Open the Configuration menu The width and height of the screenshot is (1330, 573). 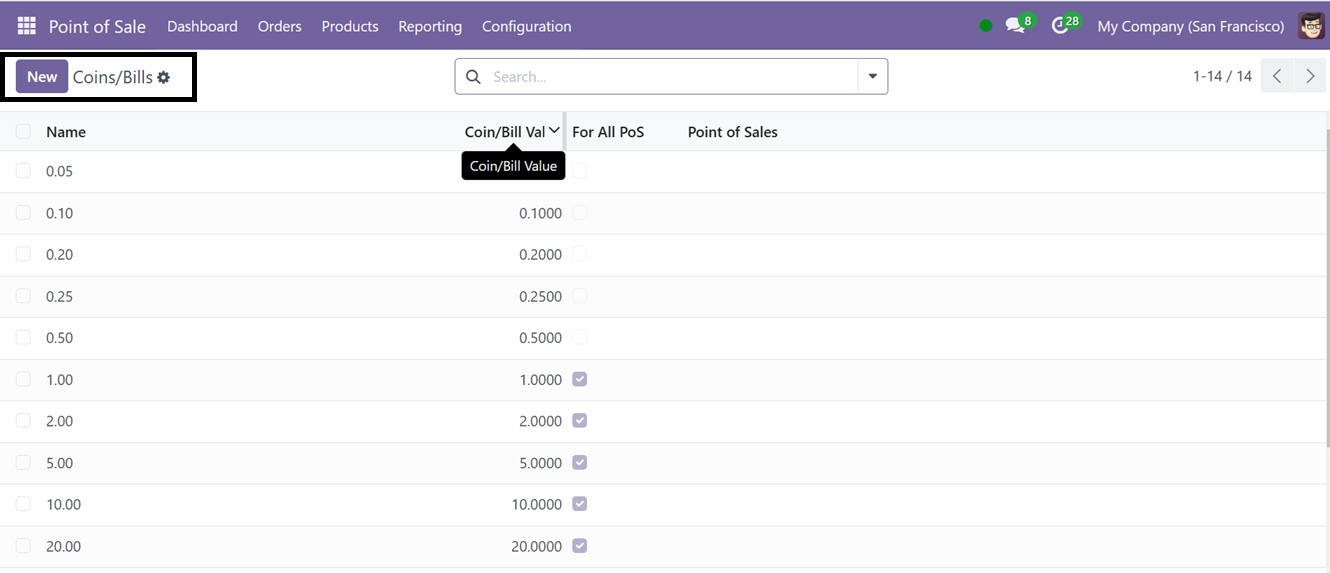[x=526, y=26]
